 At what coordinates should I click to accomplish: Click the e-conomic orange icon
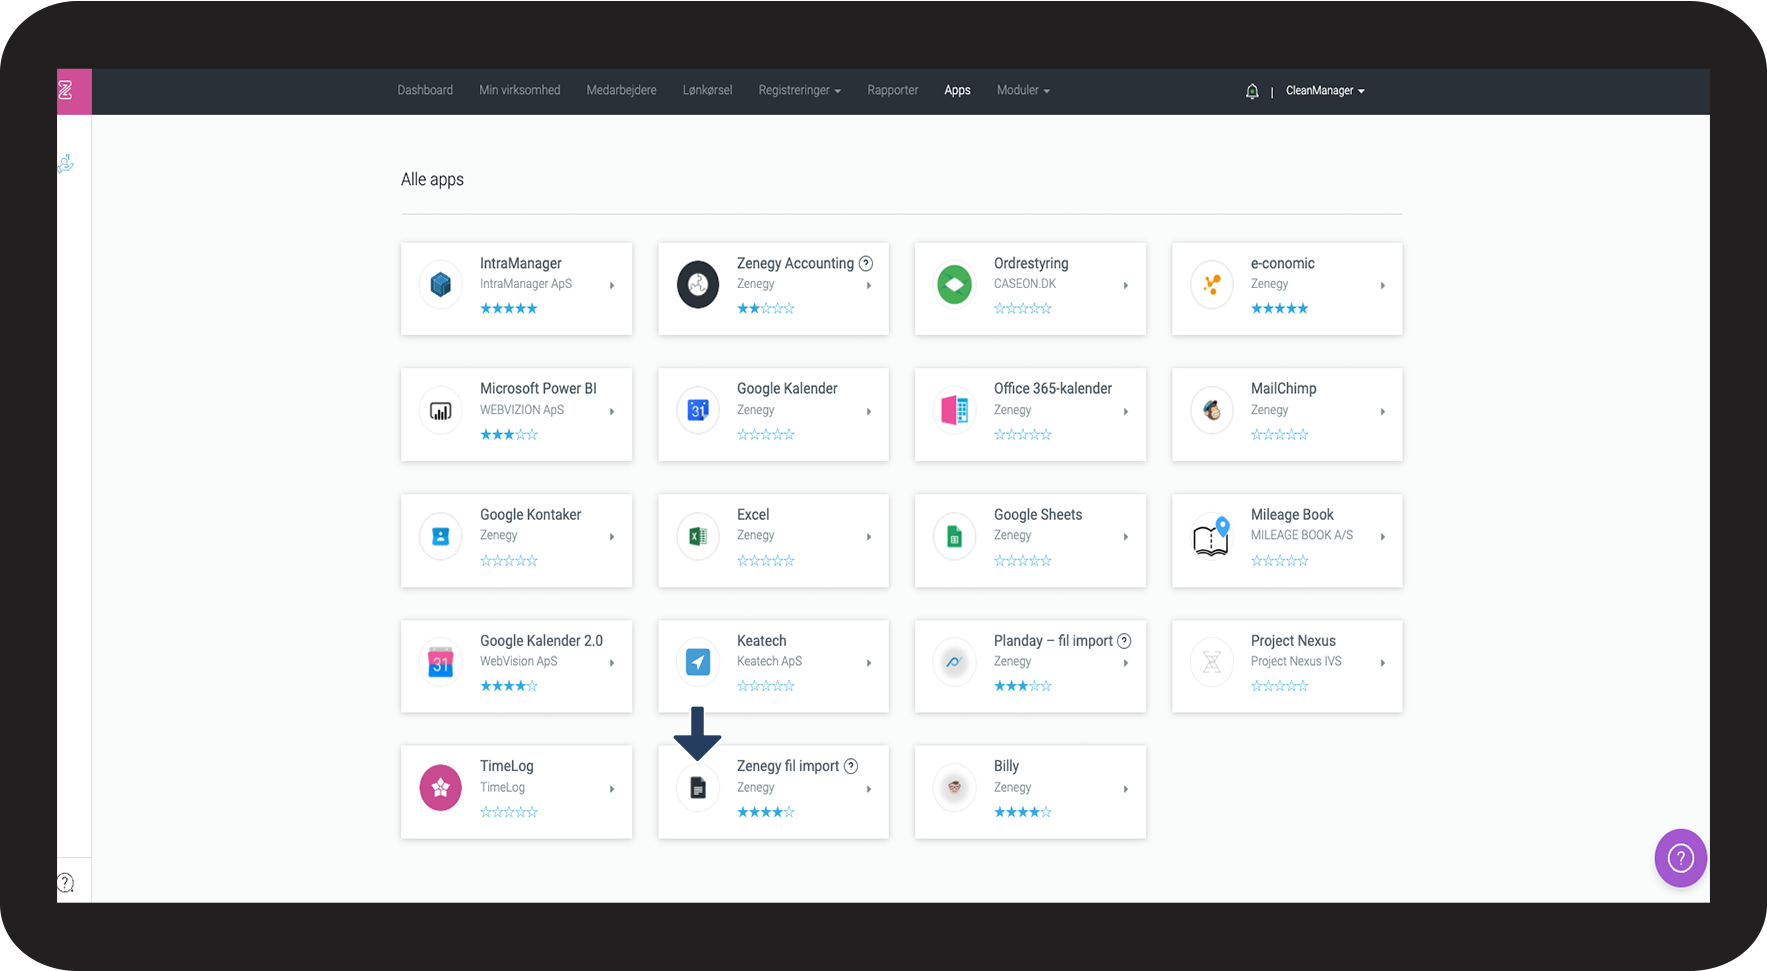coord(1212,285)
